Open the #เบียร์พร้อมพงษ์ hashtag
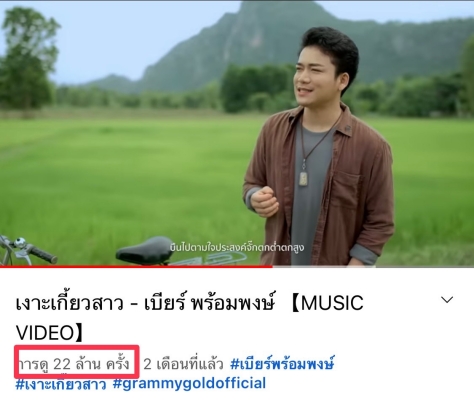Screen dimensions: 474x400 282,364
